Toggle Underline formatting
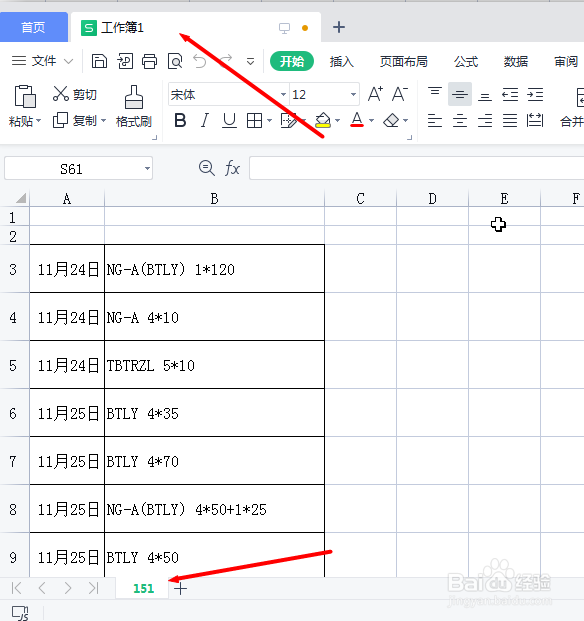This screenshot has width=584, height=621. click(x=229, y=120)
